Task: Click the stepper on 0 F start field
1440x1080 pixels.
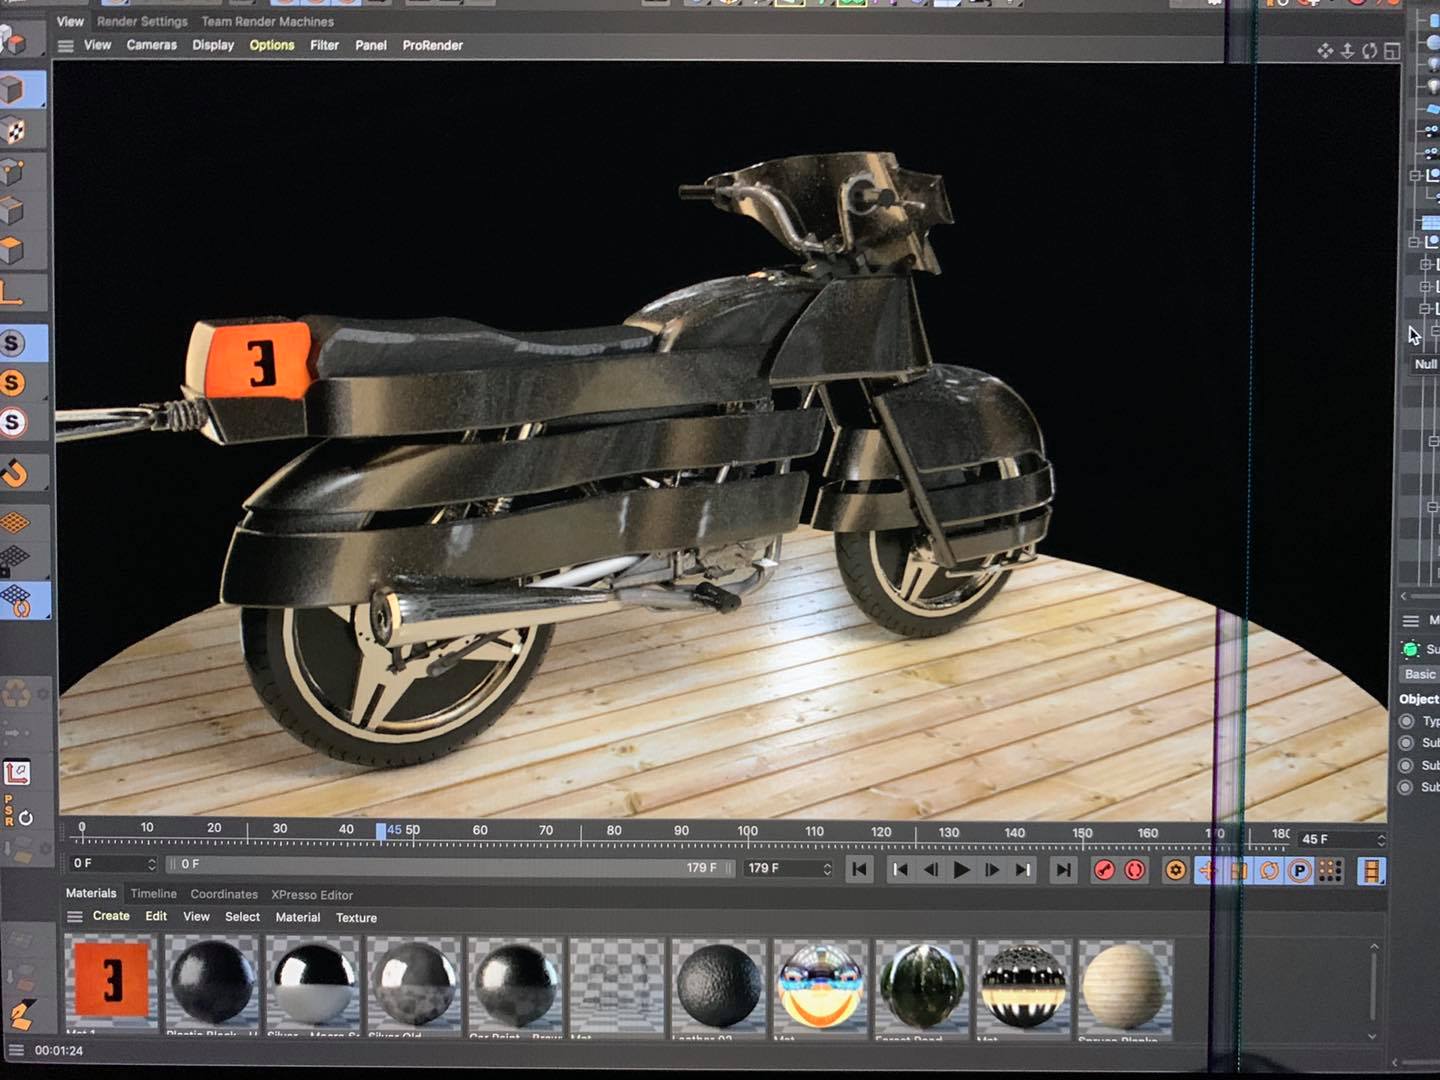Action: click(152, 864)
